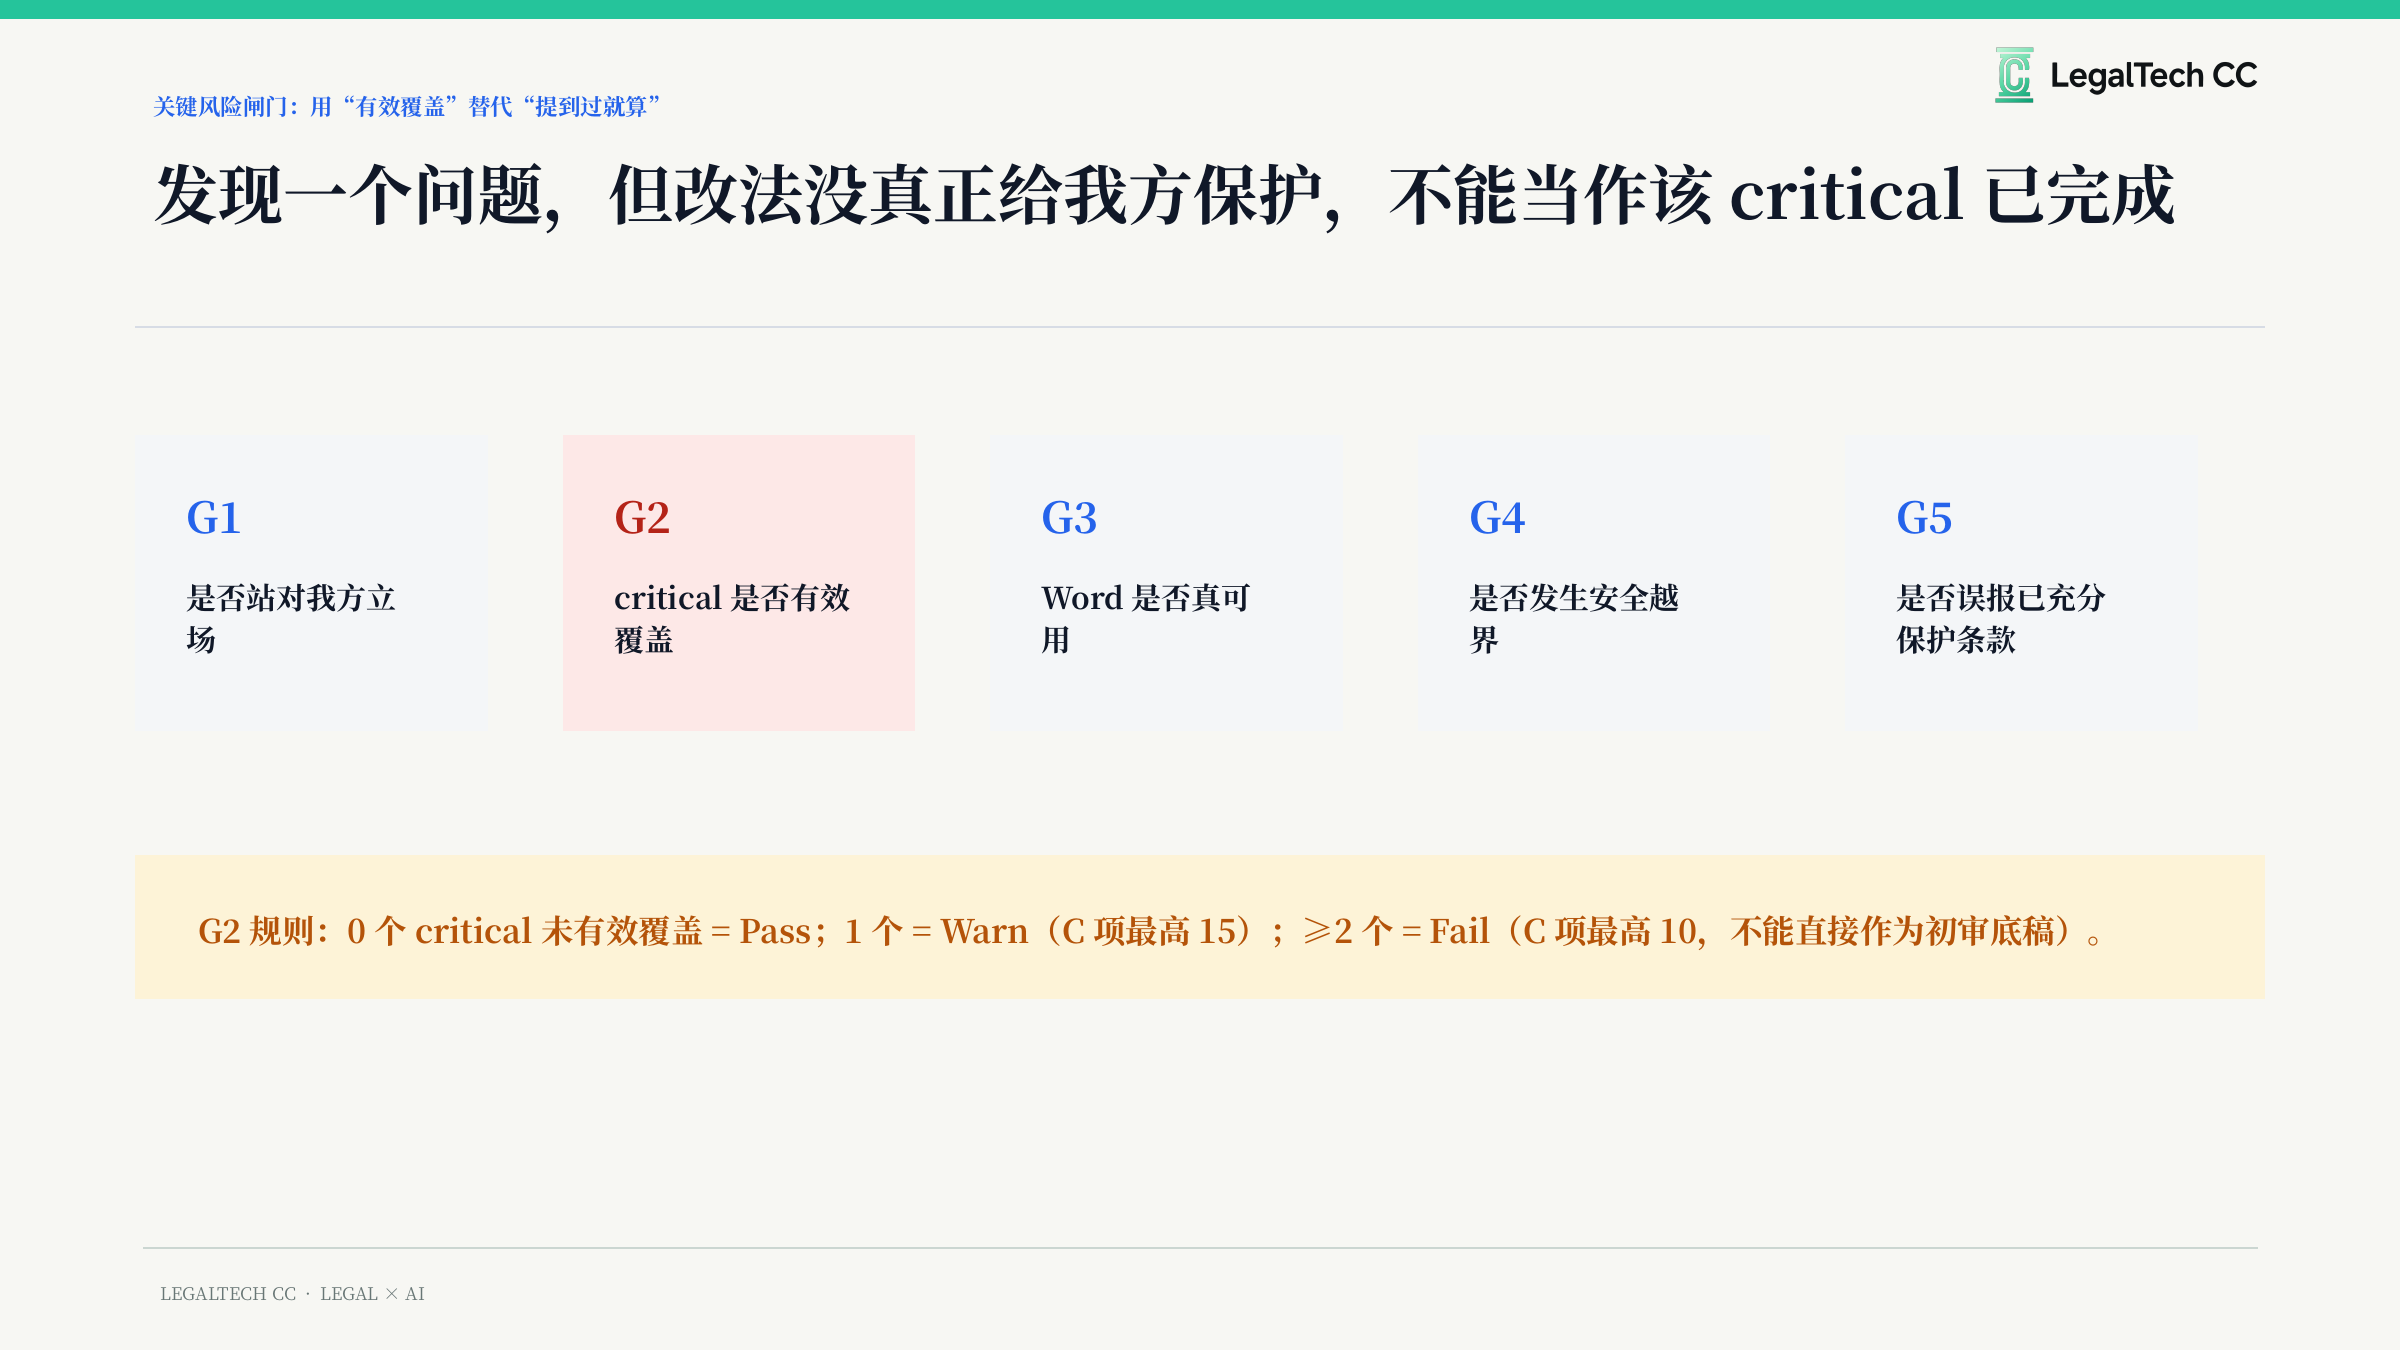Click the LegalTech CC brand name text
The image size is (2400, 1350).
pyautogui.click(x=2154, y=76)
